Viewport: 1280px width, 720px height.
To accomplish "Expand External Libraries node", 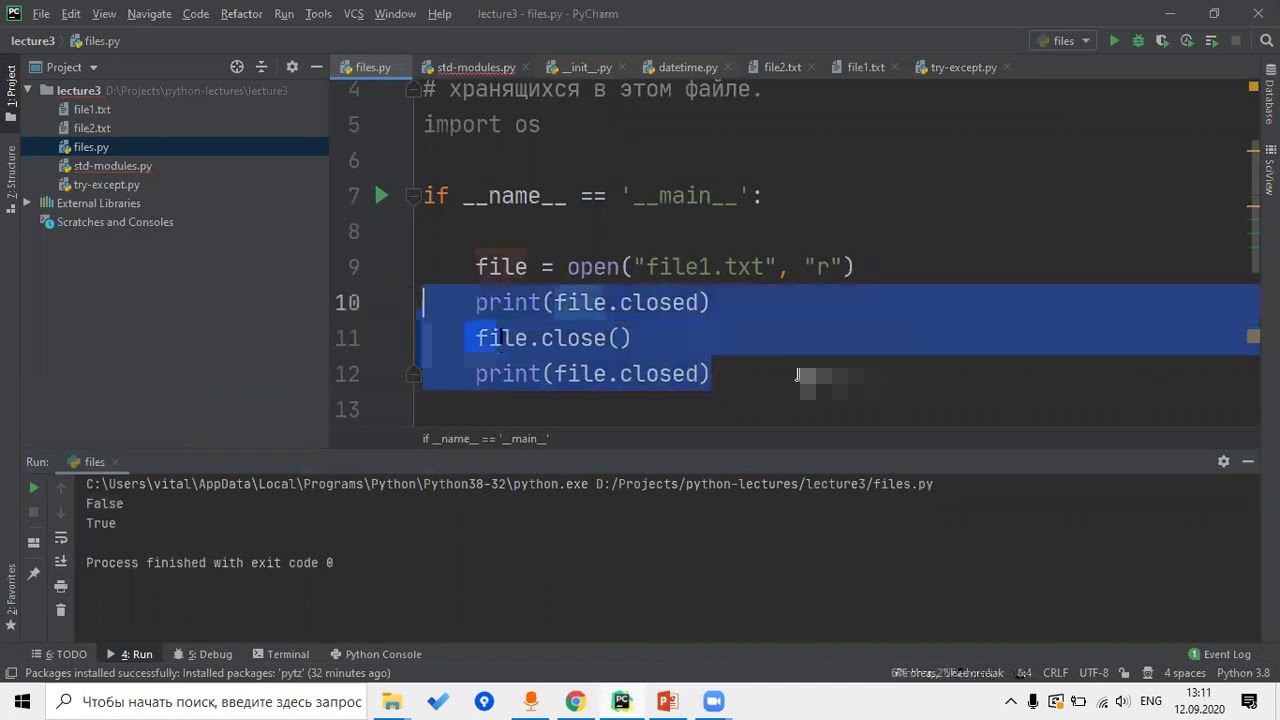I will pos(28,203).
